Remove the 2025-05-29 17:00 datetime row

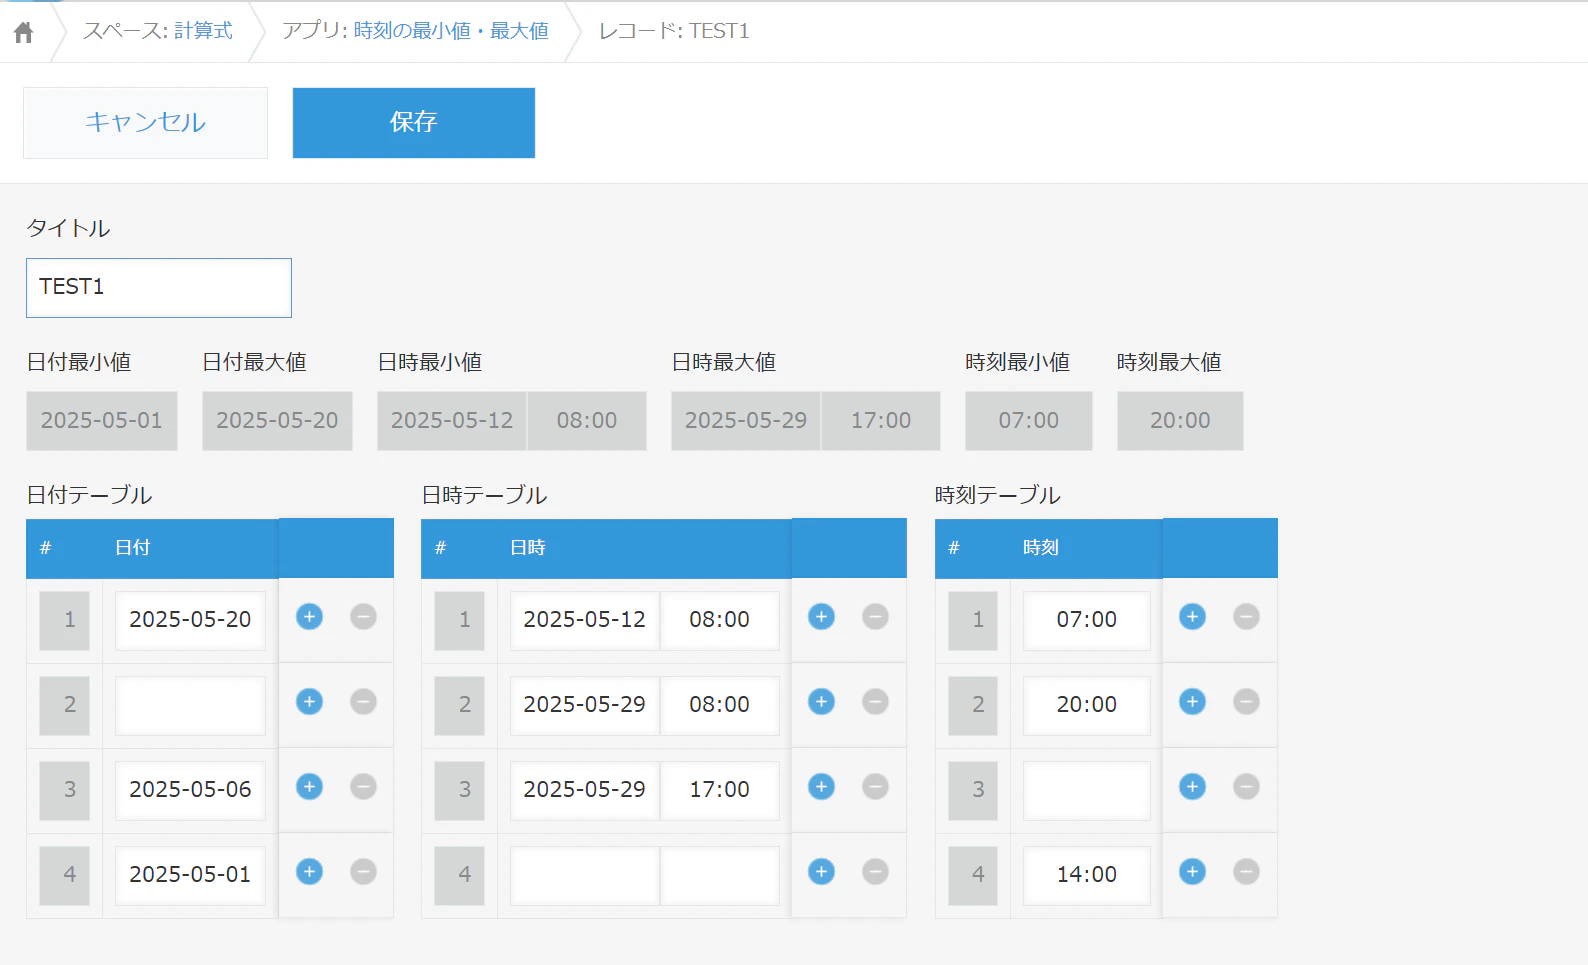[x=875, y=787]
